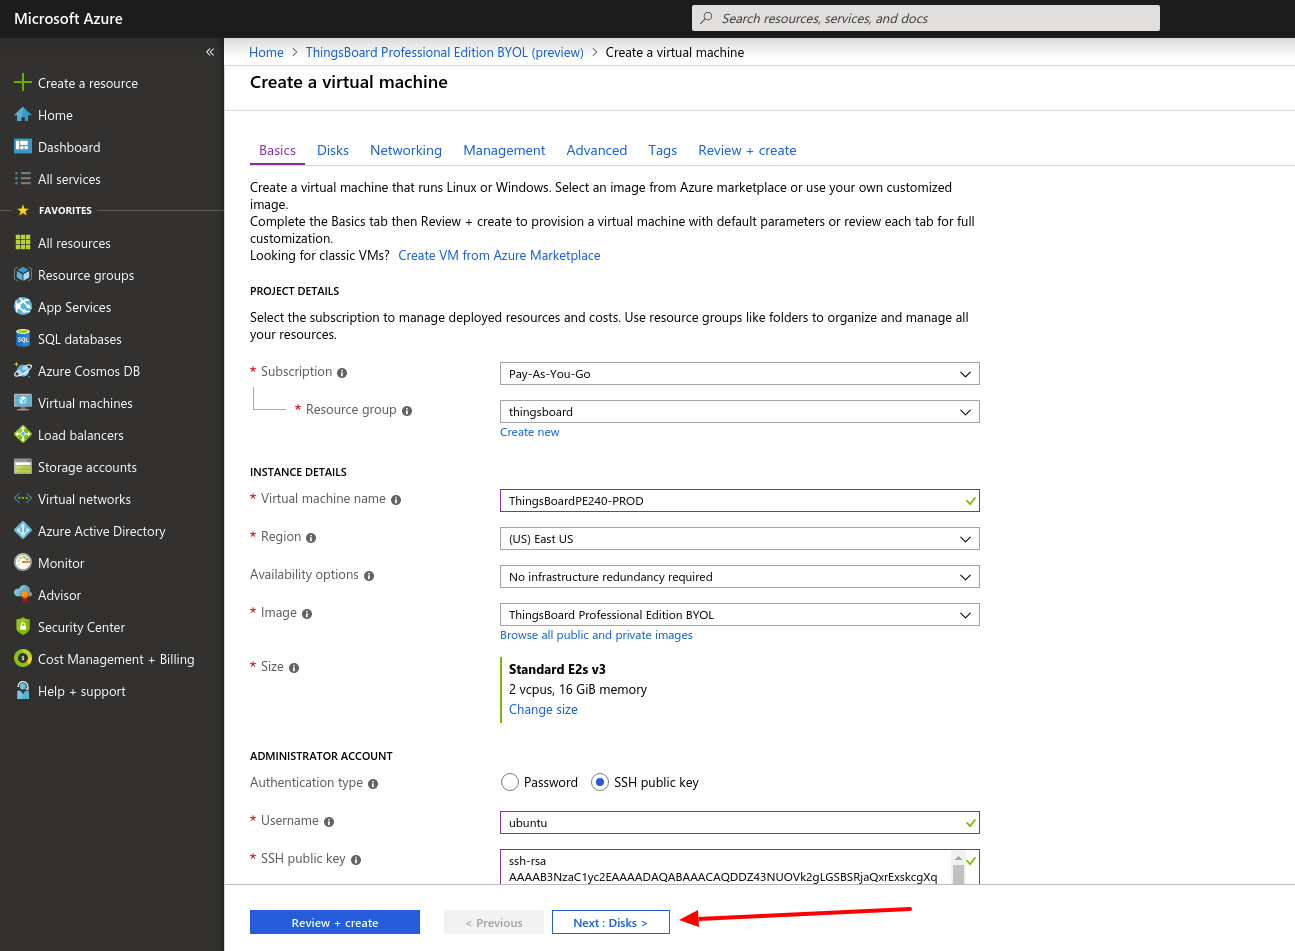Click the Image info icon
The height and width of the screenshot is (951, 1295).
coord(307,614)
